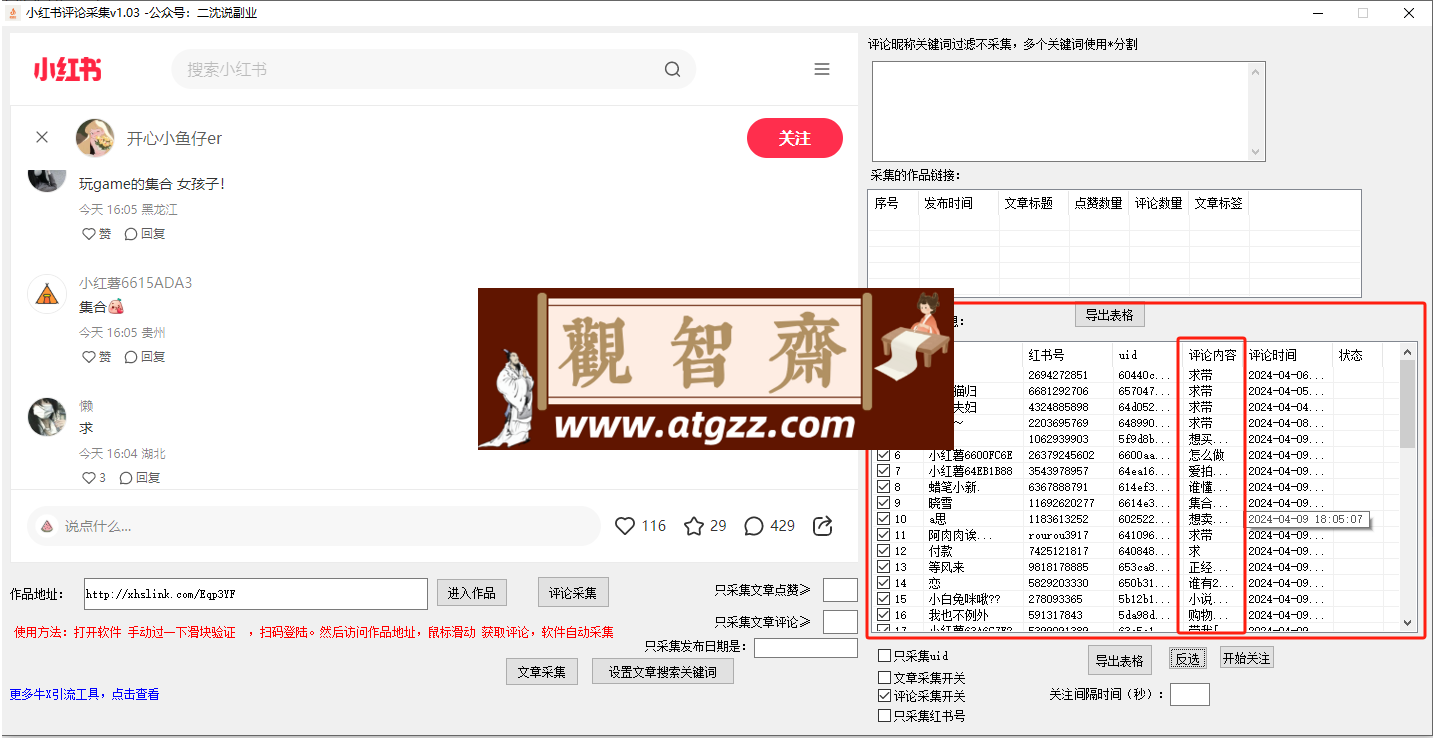Open the tent avatar of 小红薯6615ADA3
The height and width of the screenshot is (738, 1433).
46,294
